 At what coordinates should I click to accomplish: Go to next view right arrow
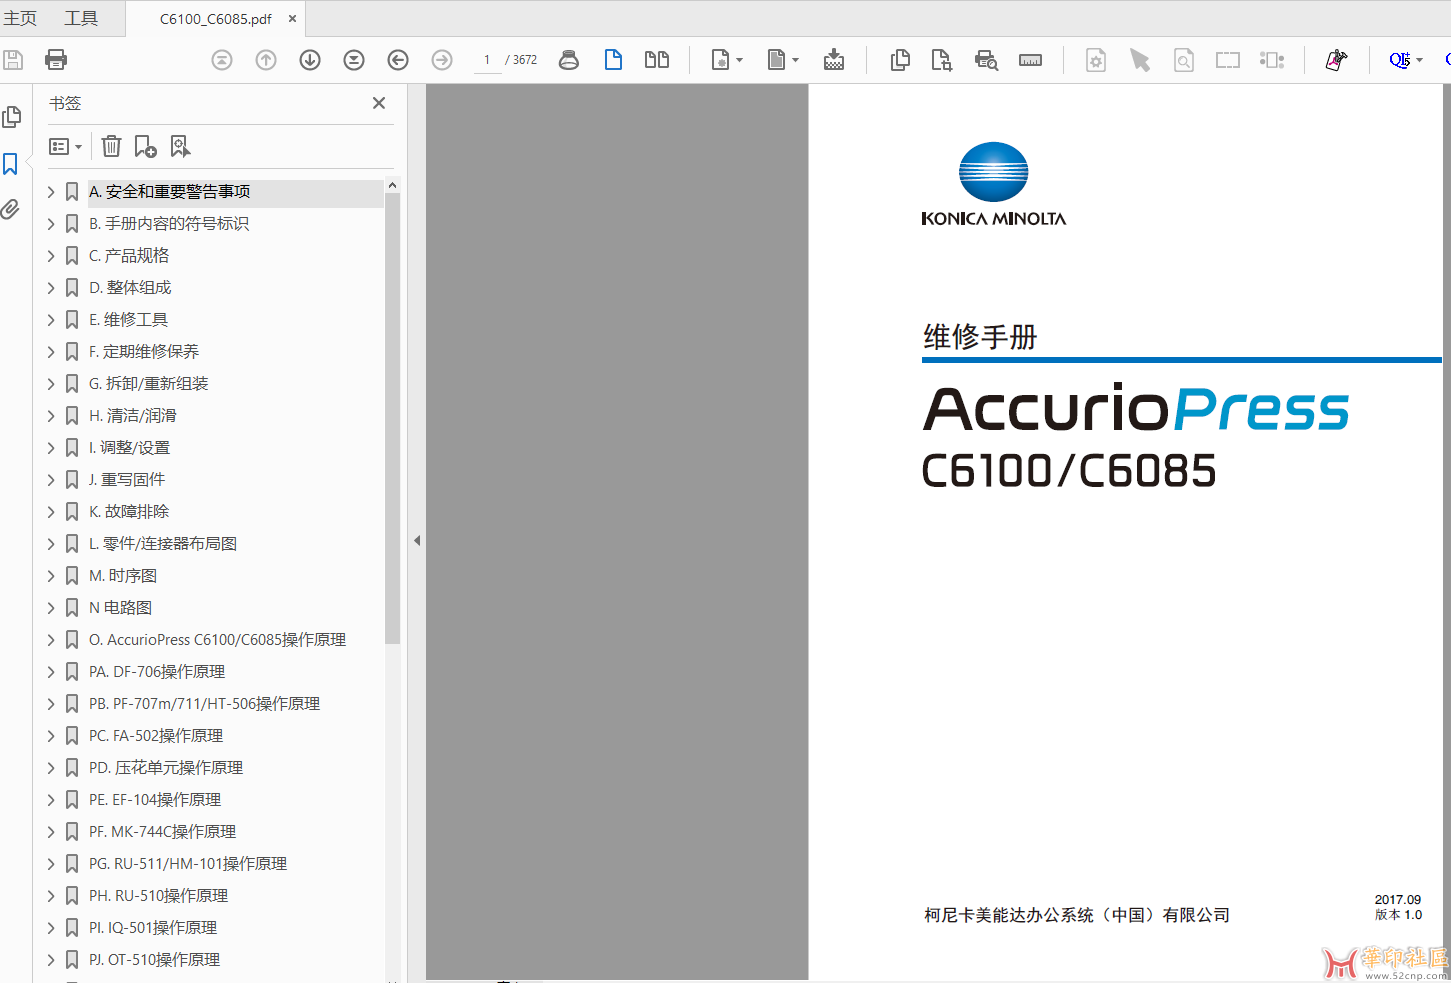coord(442,60)
